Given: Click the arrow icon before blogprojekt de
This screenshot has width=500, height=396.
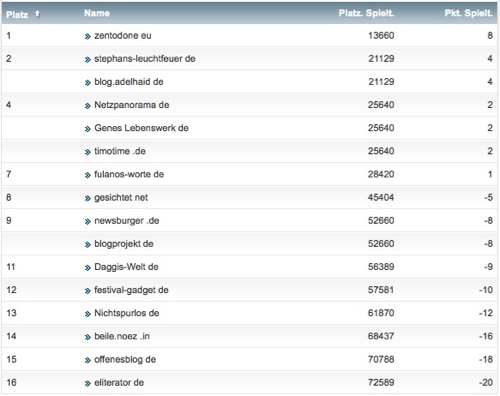Looking at the screenshot, I should (88, 245).
